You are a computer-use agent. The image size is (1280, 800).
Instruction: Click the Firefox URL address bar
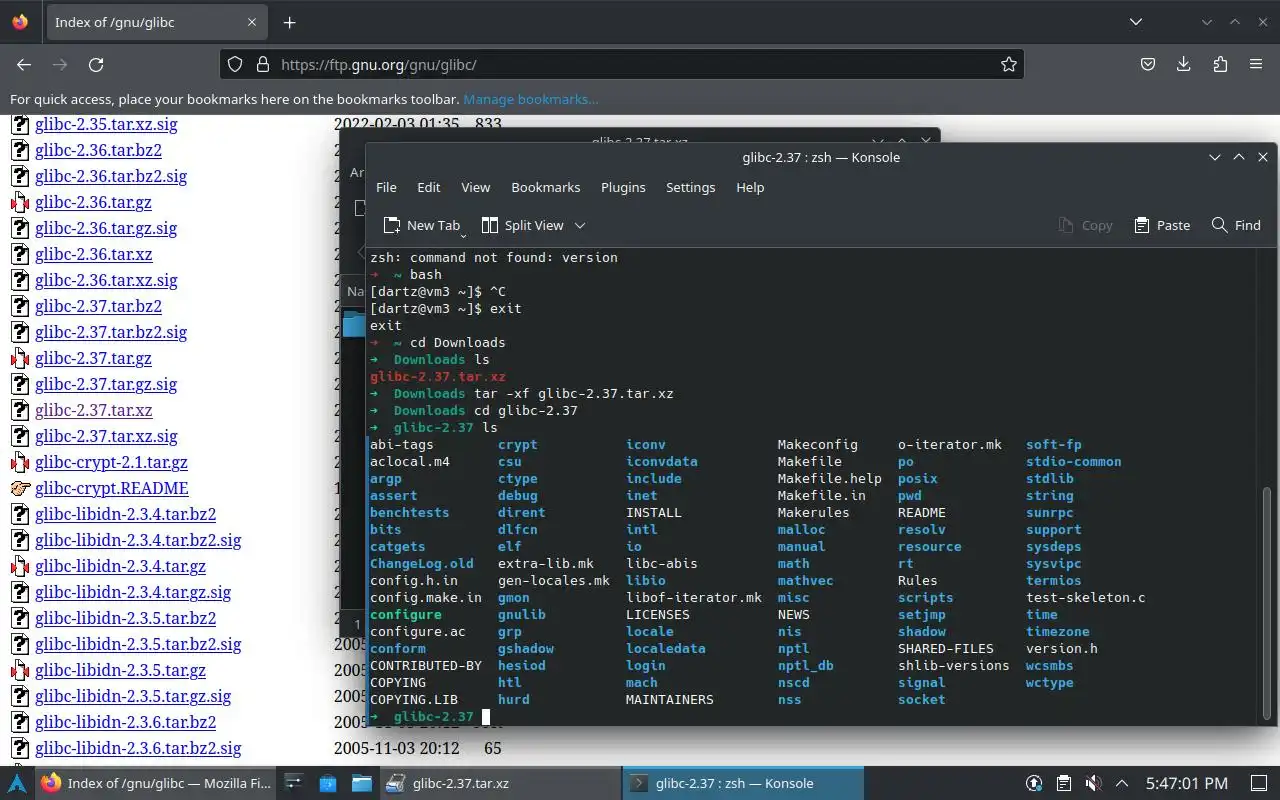[621, 64]
